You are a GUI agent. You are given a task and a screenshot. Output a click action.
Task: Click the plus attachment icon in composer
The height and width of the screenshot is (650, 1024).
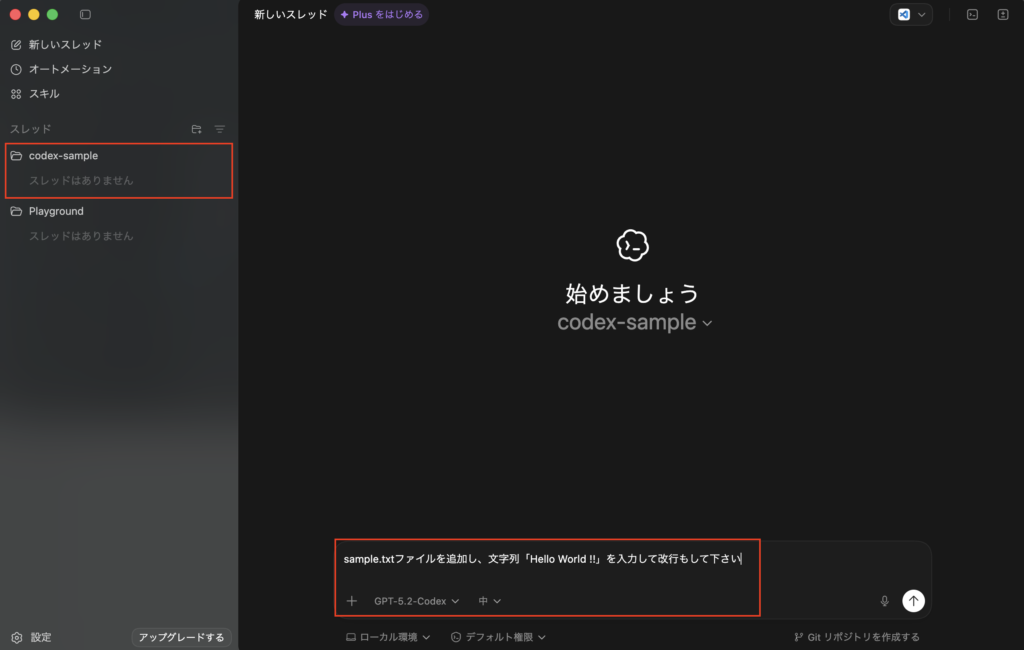(351, 601)
